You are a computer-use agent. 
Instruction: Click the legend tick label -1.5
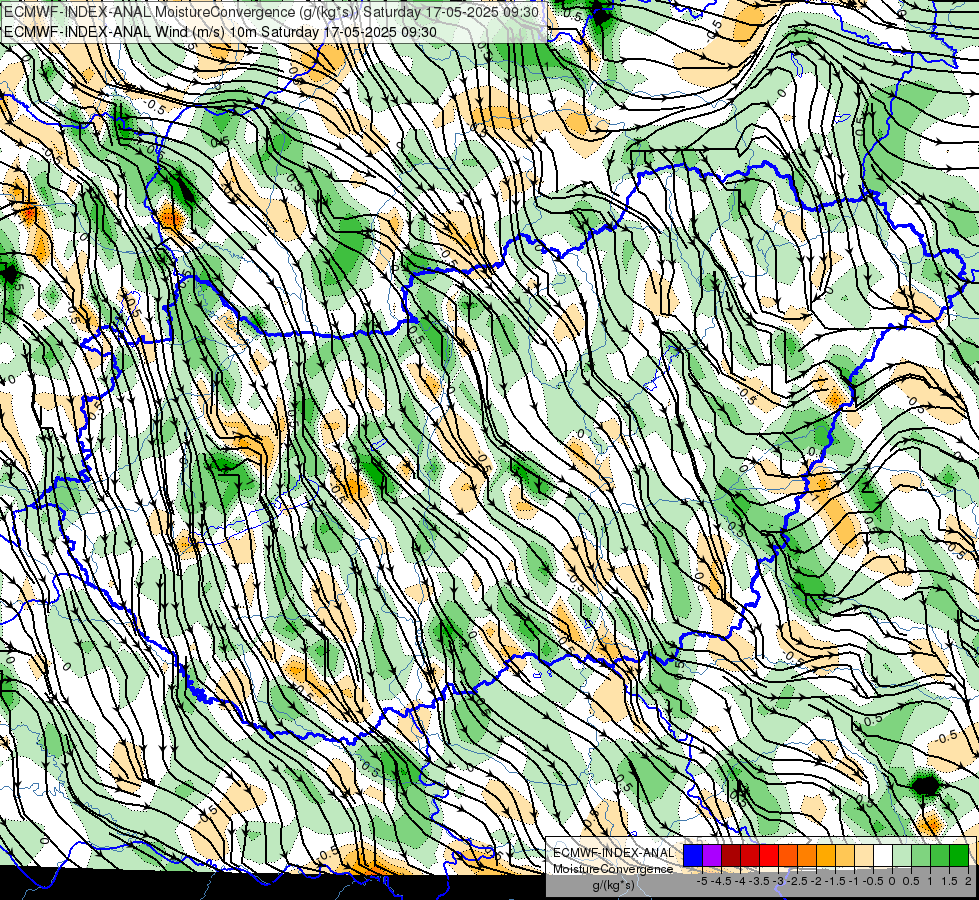(835, 881)
